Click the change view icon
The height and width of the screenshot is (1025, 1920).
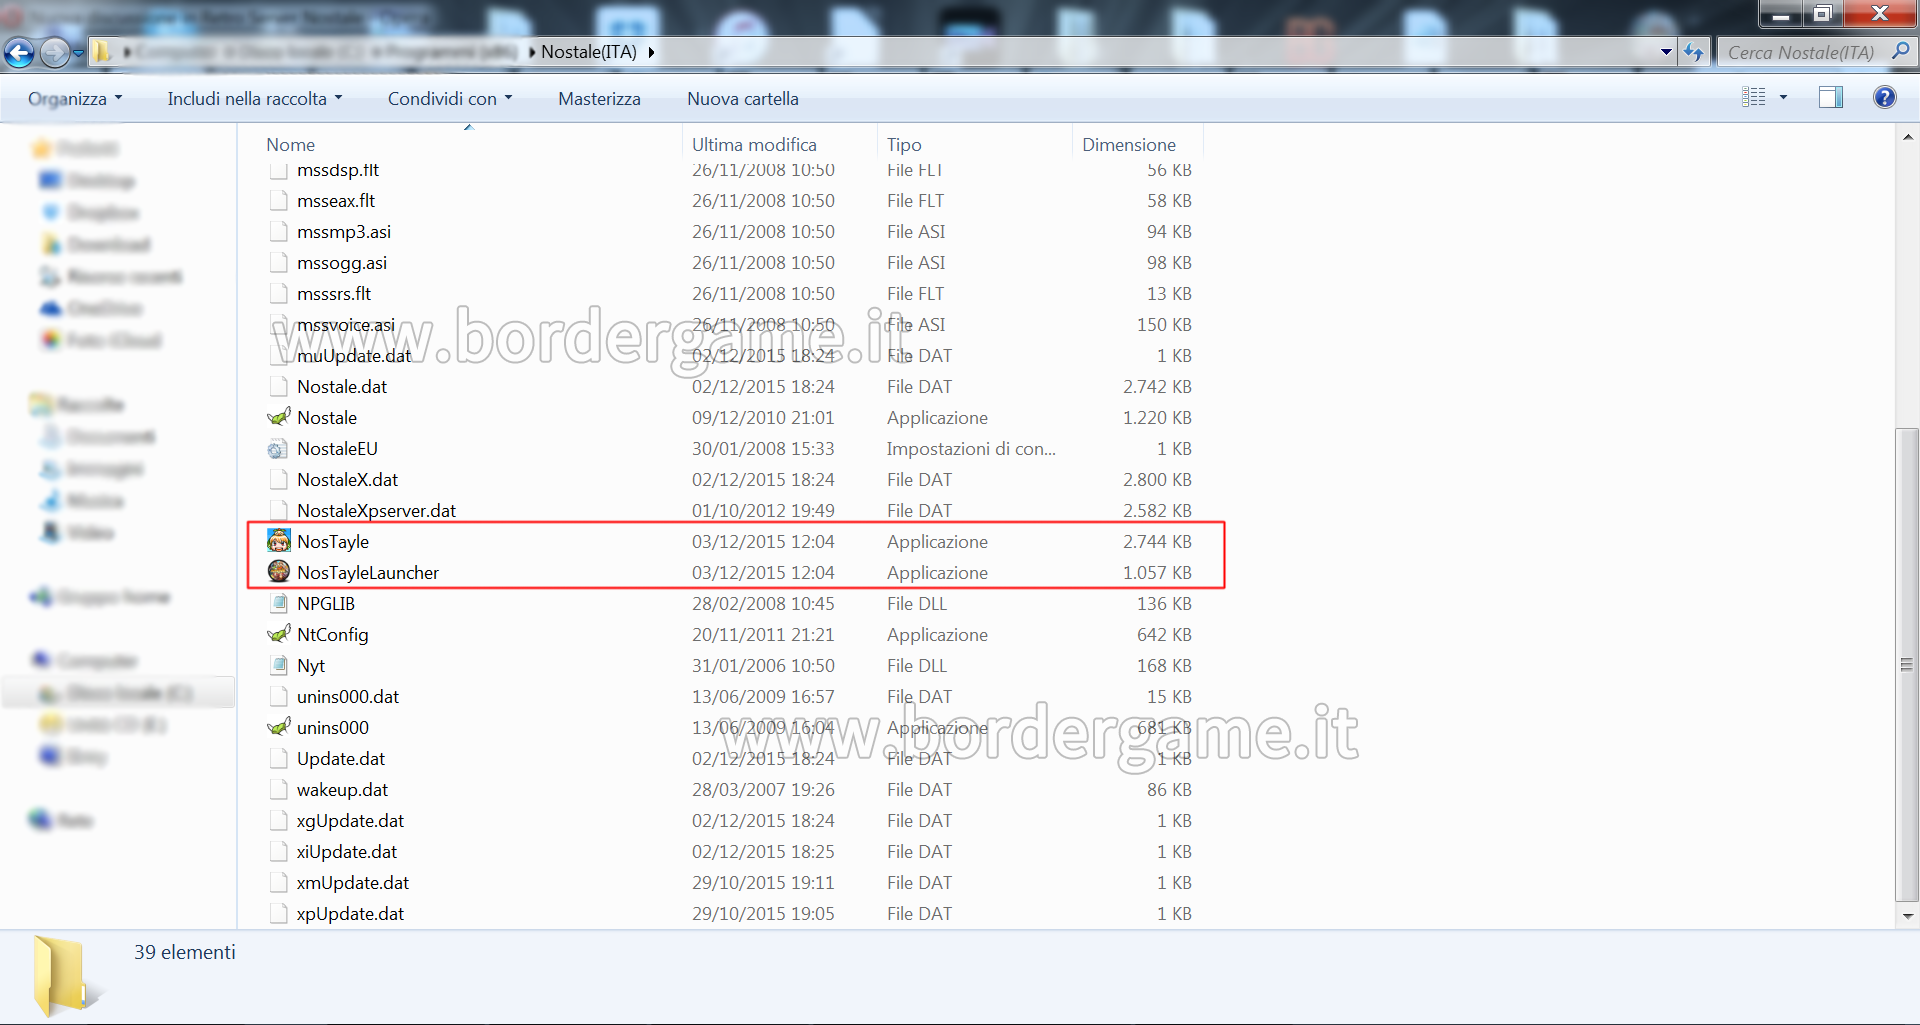tap(1753, 97)
